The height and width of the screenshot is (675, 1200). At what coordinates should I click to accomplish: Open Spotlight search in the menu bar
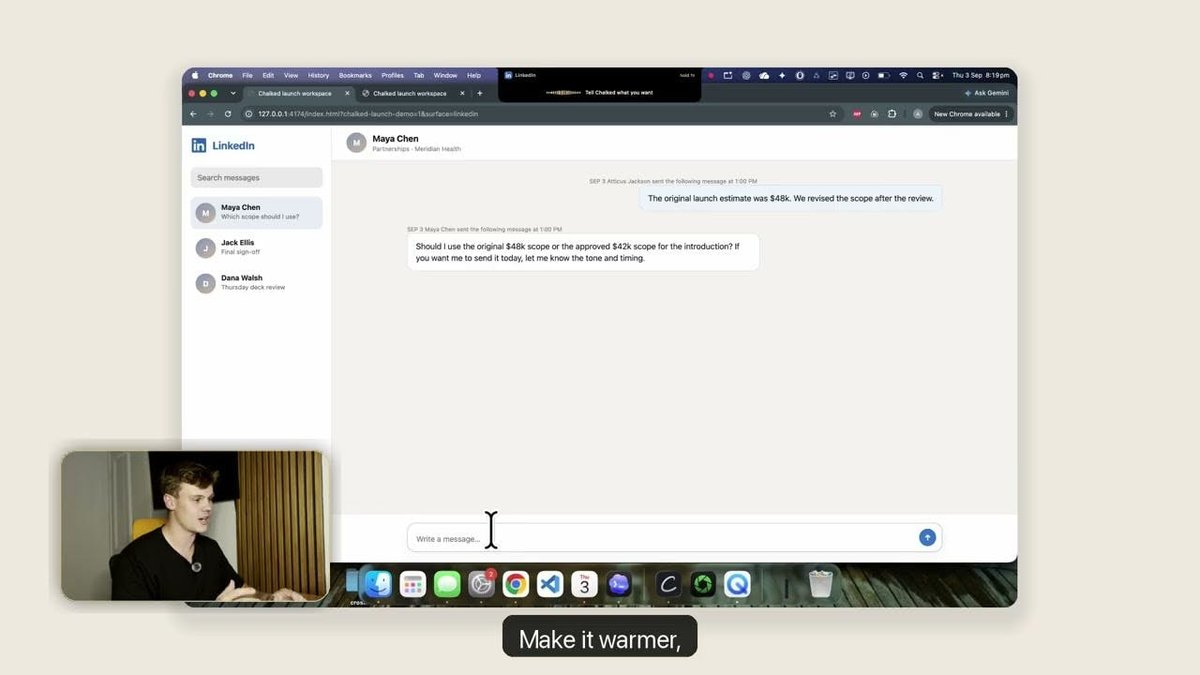(x=920, y=75)
